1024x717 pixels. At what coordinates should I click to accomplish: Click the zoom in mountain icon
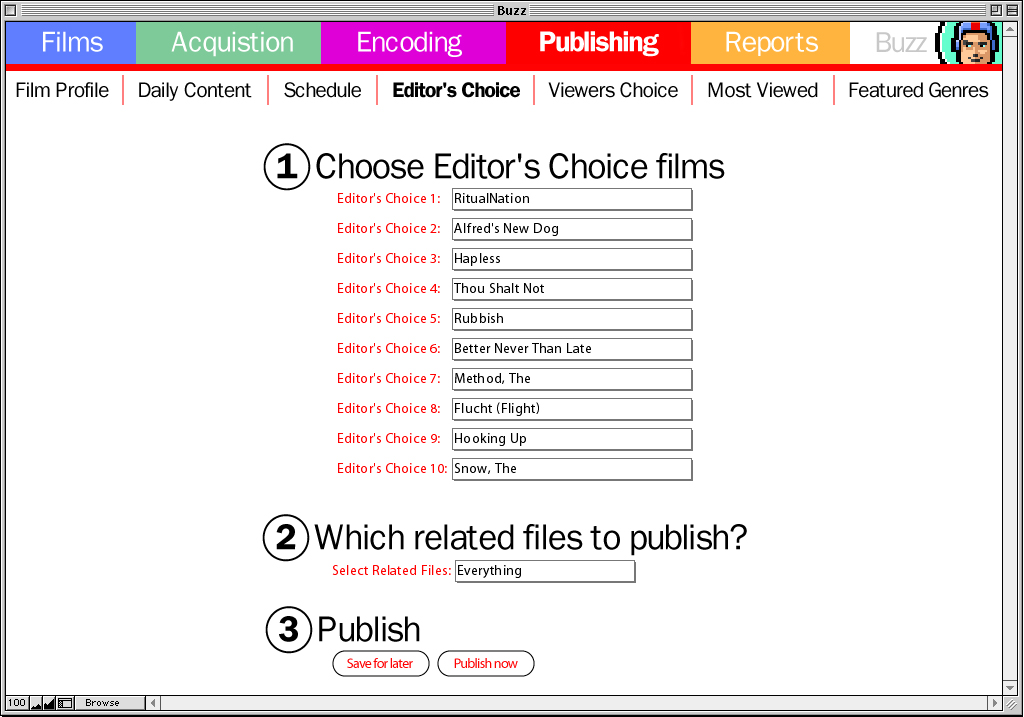pos(50,703)
